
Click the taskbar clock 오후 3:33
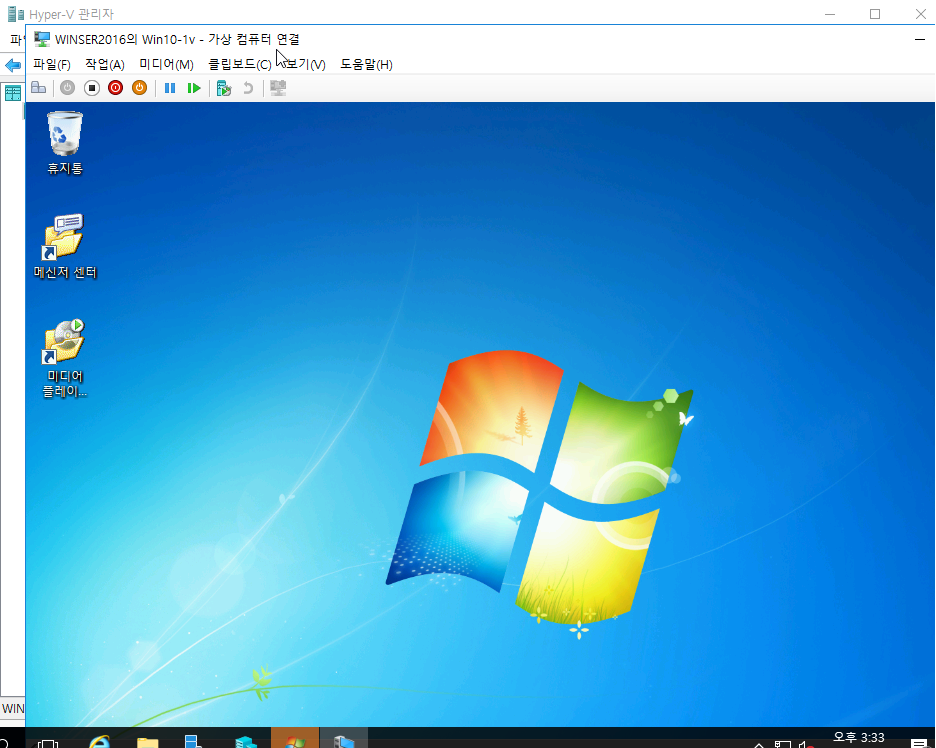[858, 738]
